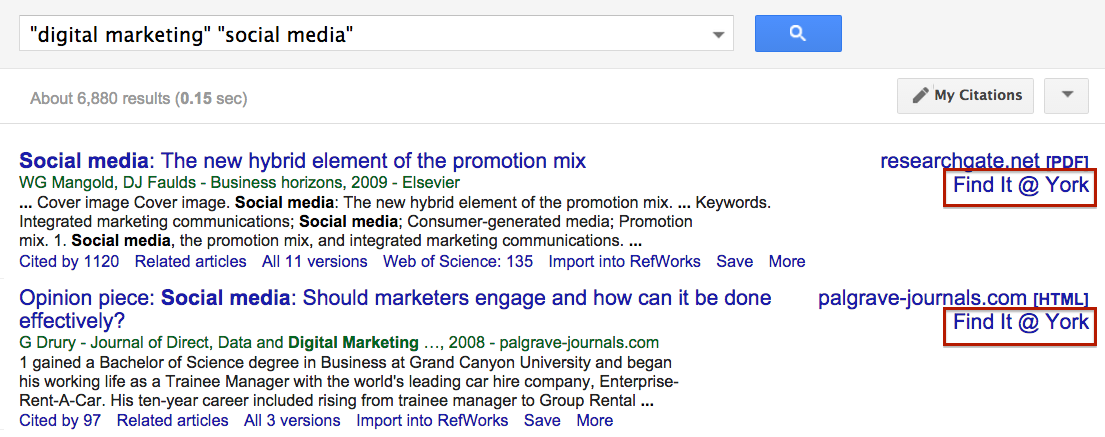
Task: Open All 3 versions link
Action: pyautogui.click(x=292, y=421)
